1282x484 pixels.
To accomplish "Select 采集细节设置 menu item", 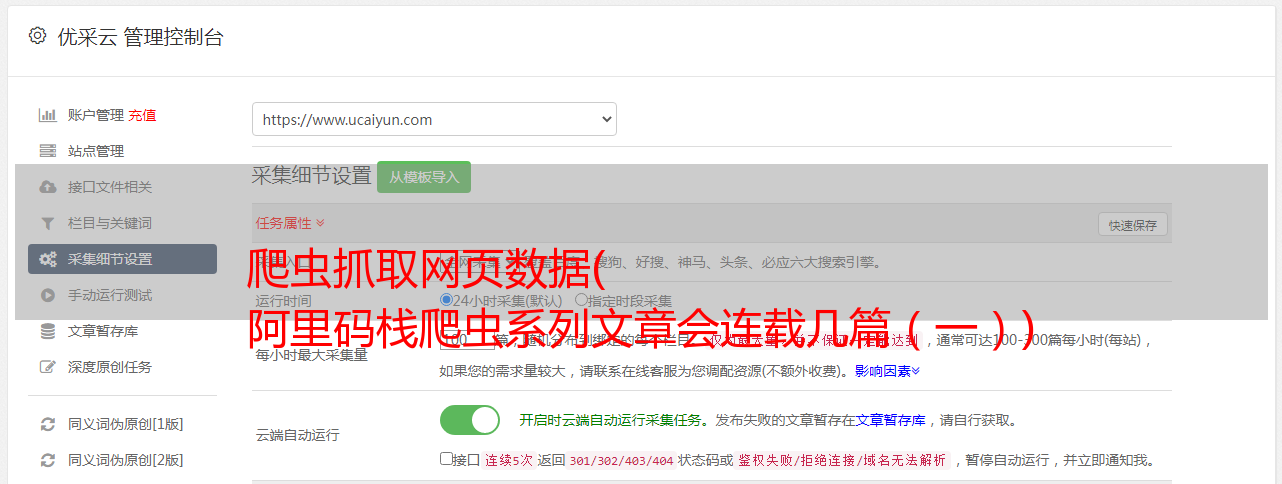I will click(x=122, y=259).
